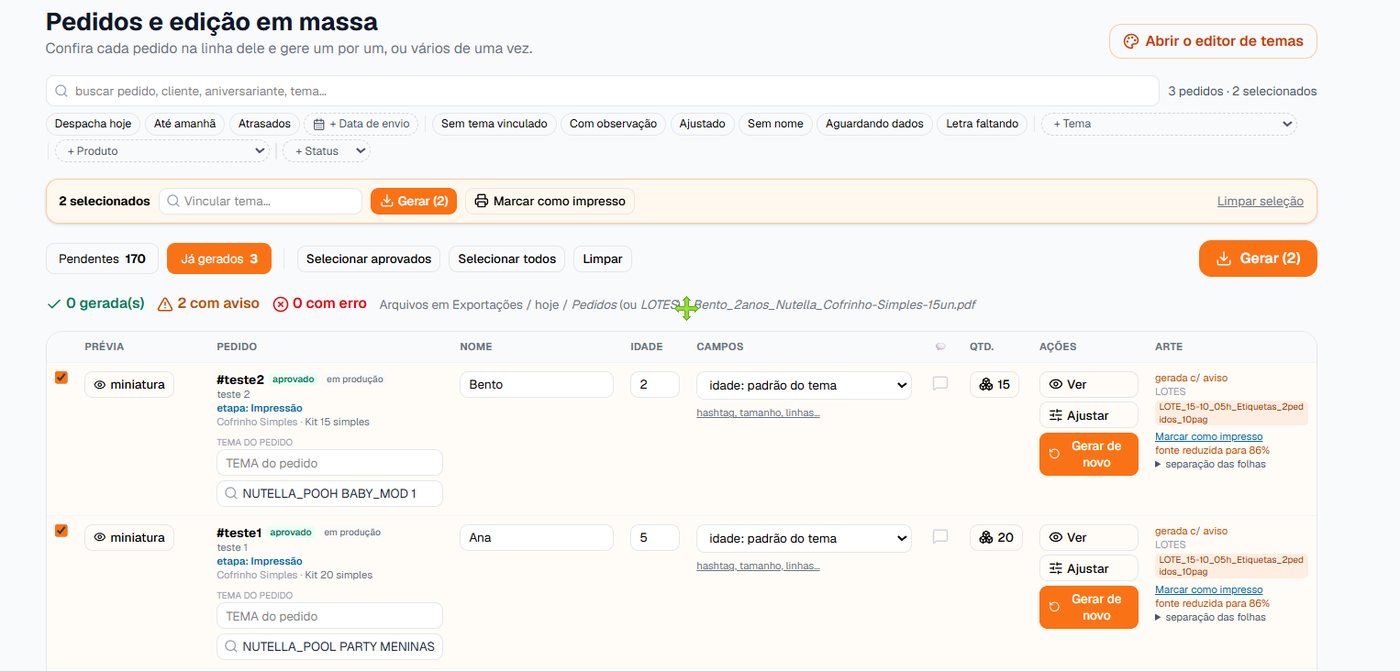
Task: Switch to the Já gerados 3 tab
Action: point(219,259)
